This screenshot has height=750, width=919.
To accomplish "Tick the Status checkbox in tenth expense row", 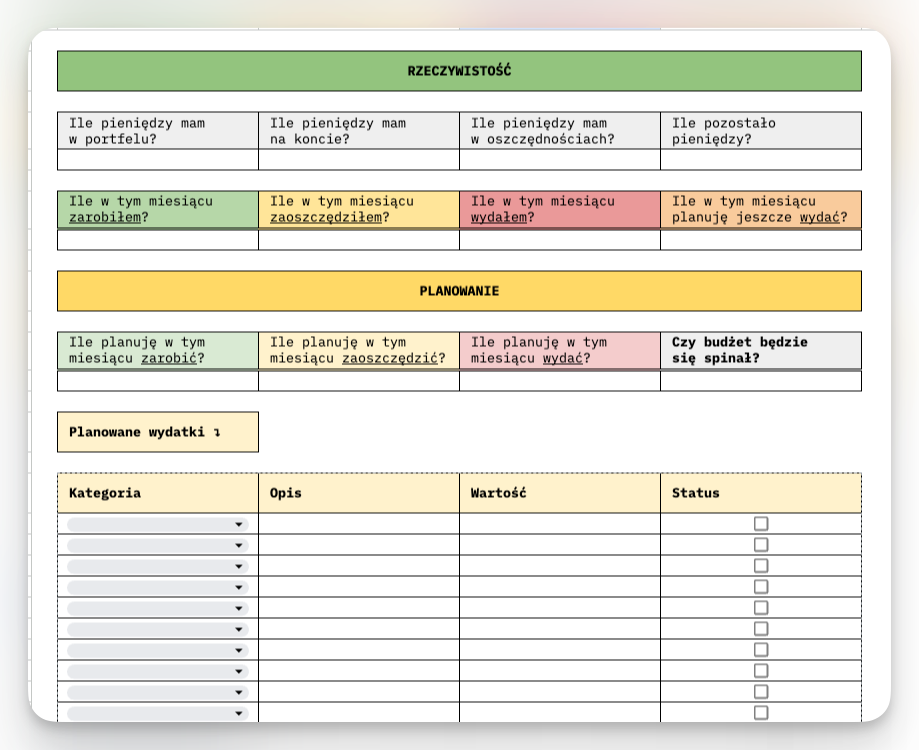I will pyautogui.click(x=761, y=712).
